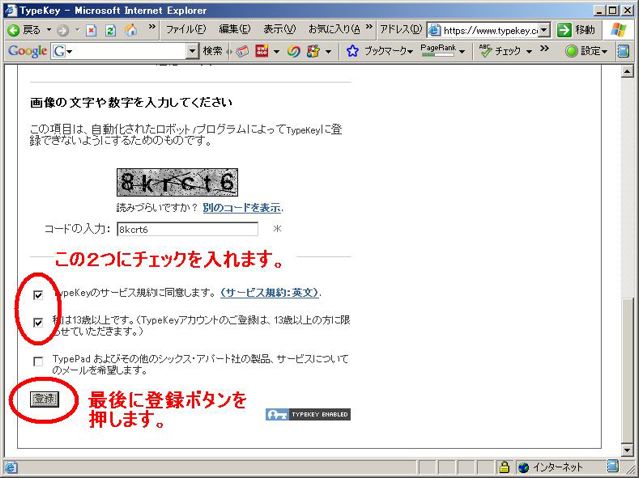Stop page loading with the red X icon
The width and height of the screenshot is (639, 478).
91,31
